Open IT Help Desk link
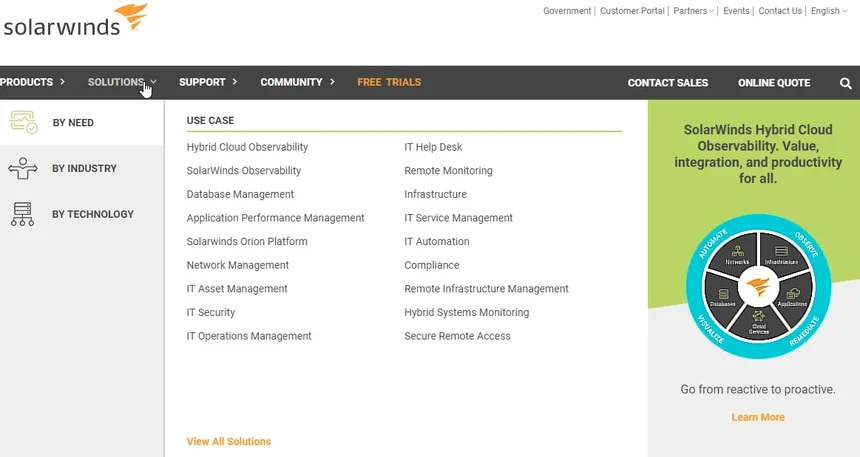Screen dimensions: 860x457 click(433, 147)
